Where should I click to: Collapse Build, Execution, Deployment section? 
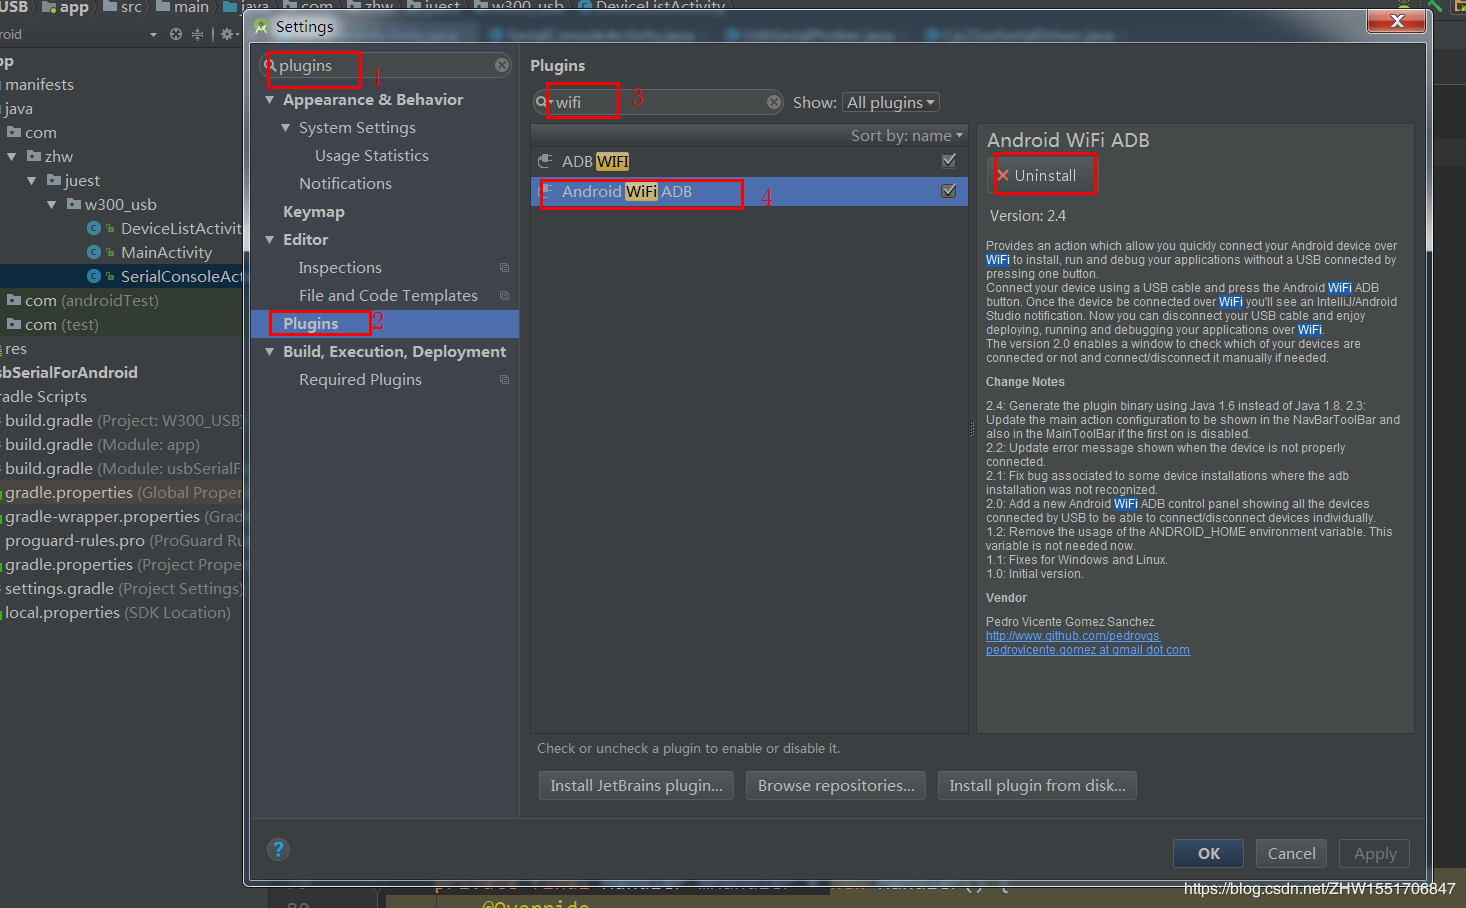pyautogui.click(x=270, y=352)
